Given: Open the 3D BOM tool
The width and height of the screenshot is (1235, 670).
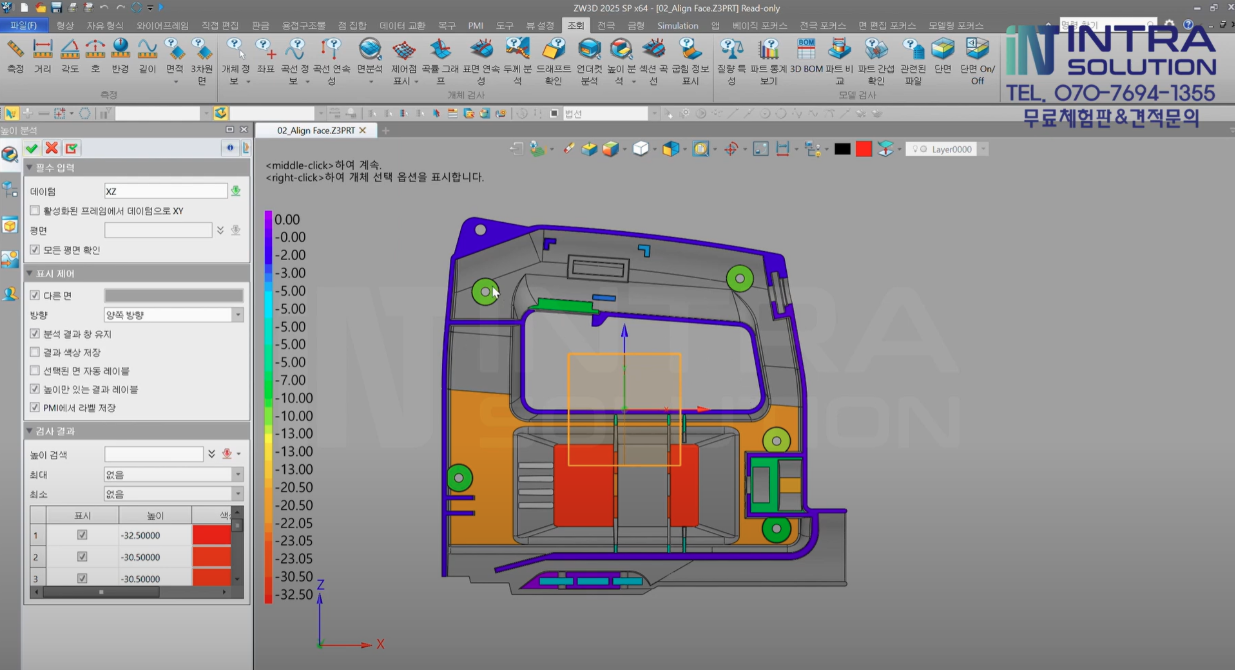Looking at the screenshot, I should [806, 55].
